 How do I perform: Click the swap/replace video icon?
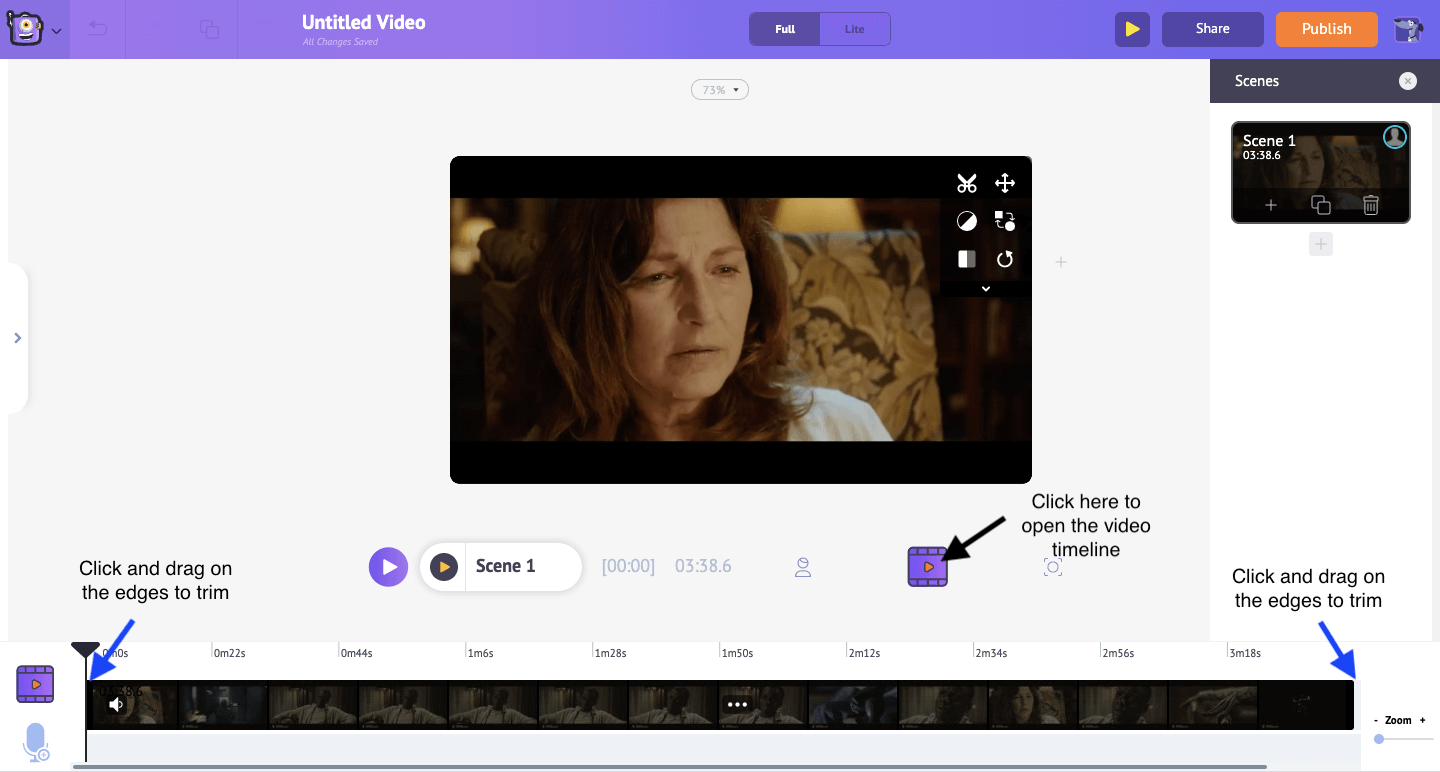[1005, 221]
